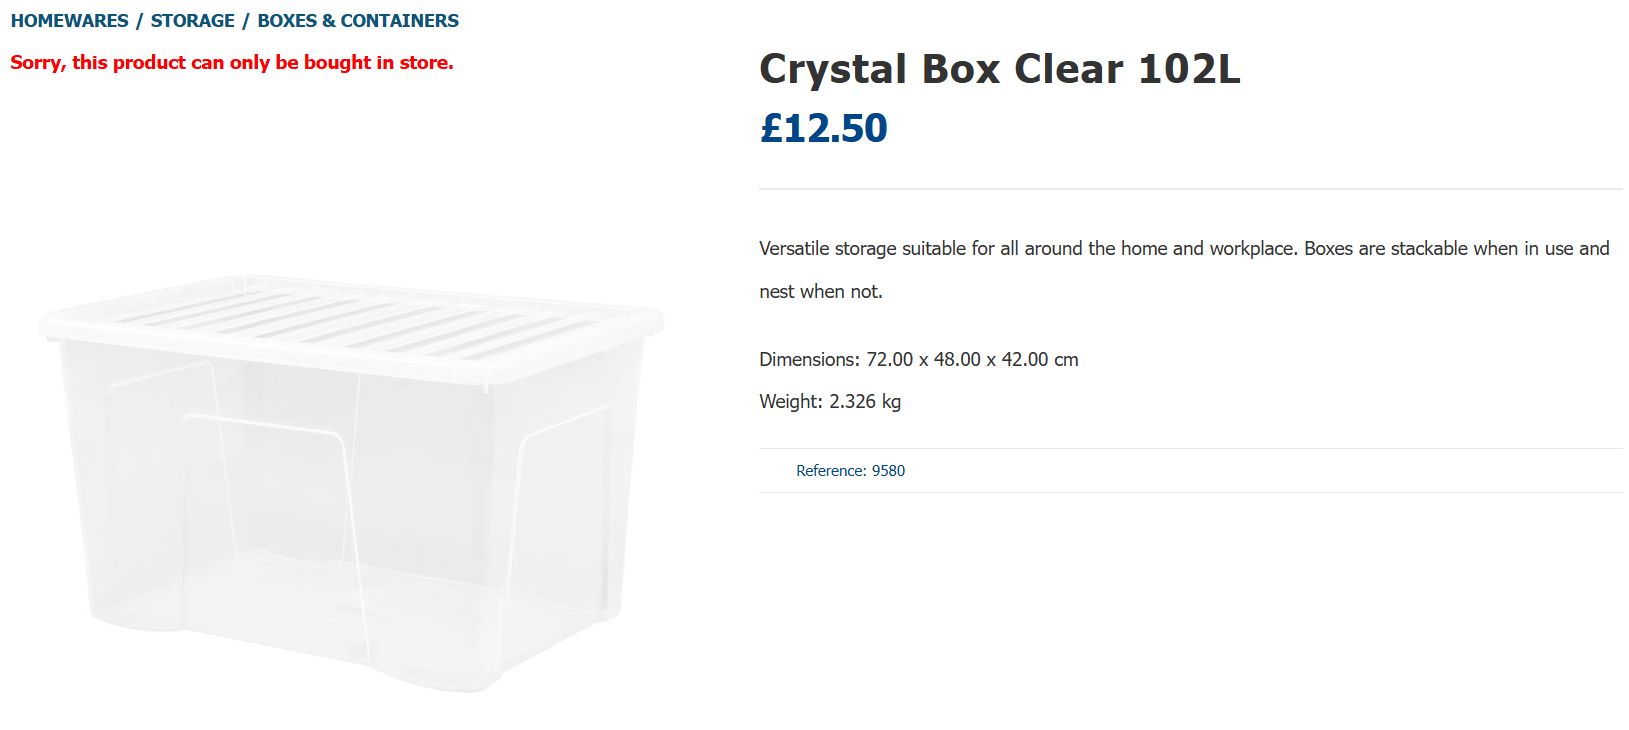Select the Crystal Box Clear 102L title

(x=999, y=69)
